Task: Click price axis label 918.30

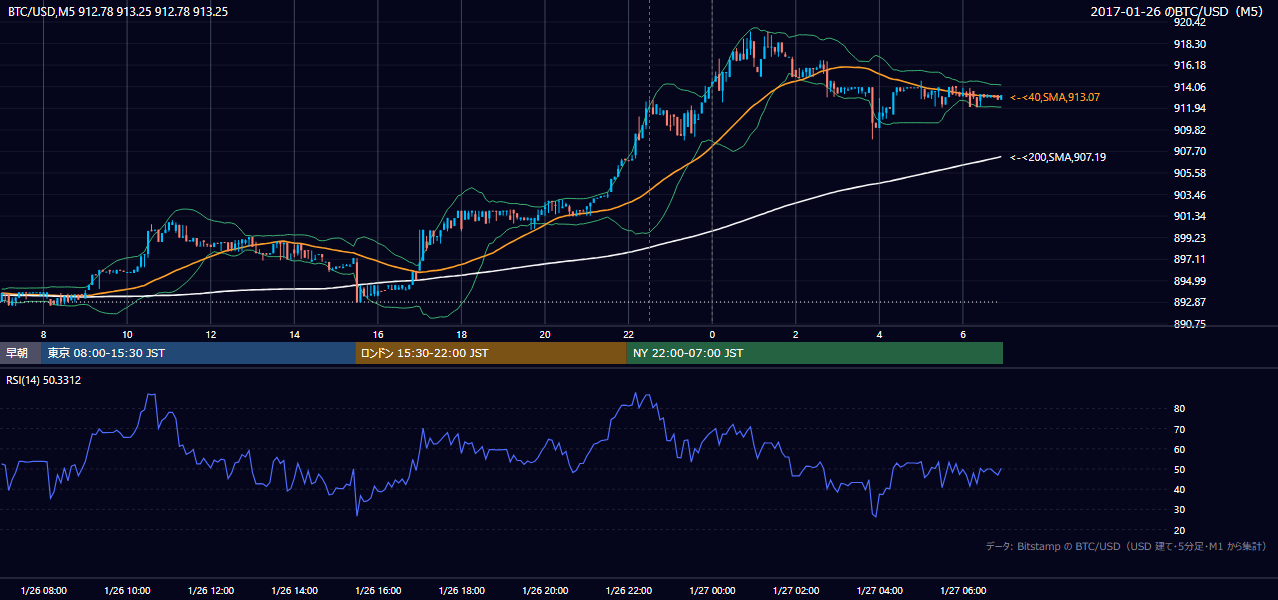Action: point(1190,44)
